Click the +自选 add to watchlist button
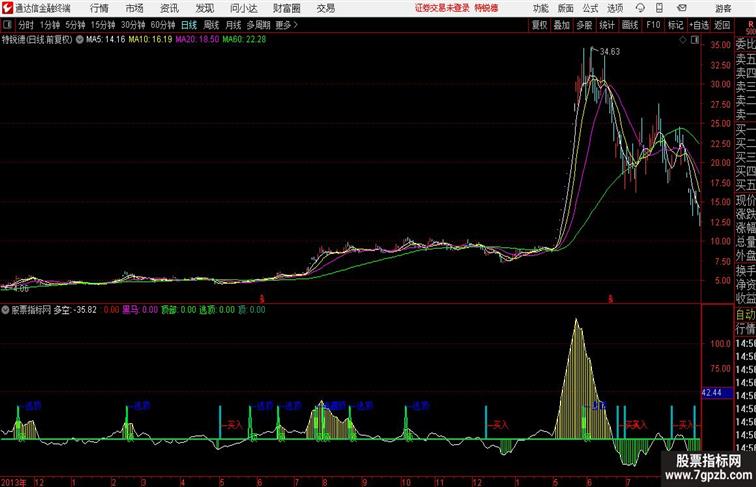The width and height of the screenshot is (756, 487). point(699,25)
